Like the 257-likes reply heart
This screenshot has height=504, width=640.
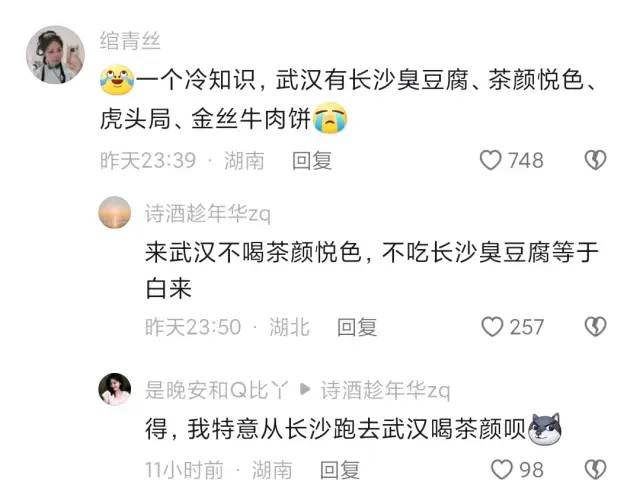pyautogui.click(x=492, y=327)
